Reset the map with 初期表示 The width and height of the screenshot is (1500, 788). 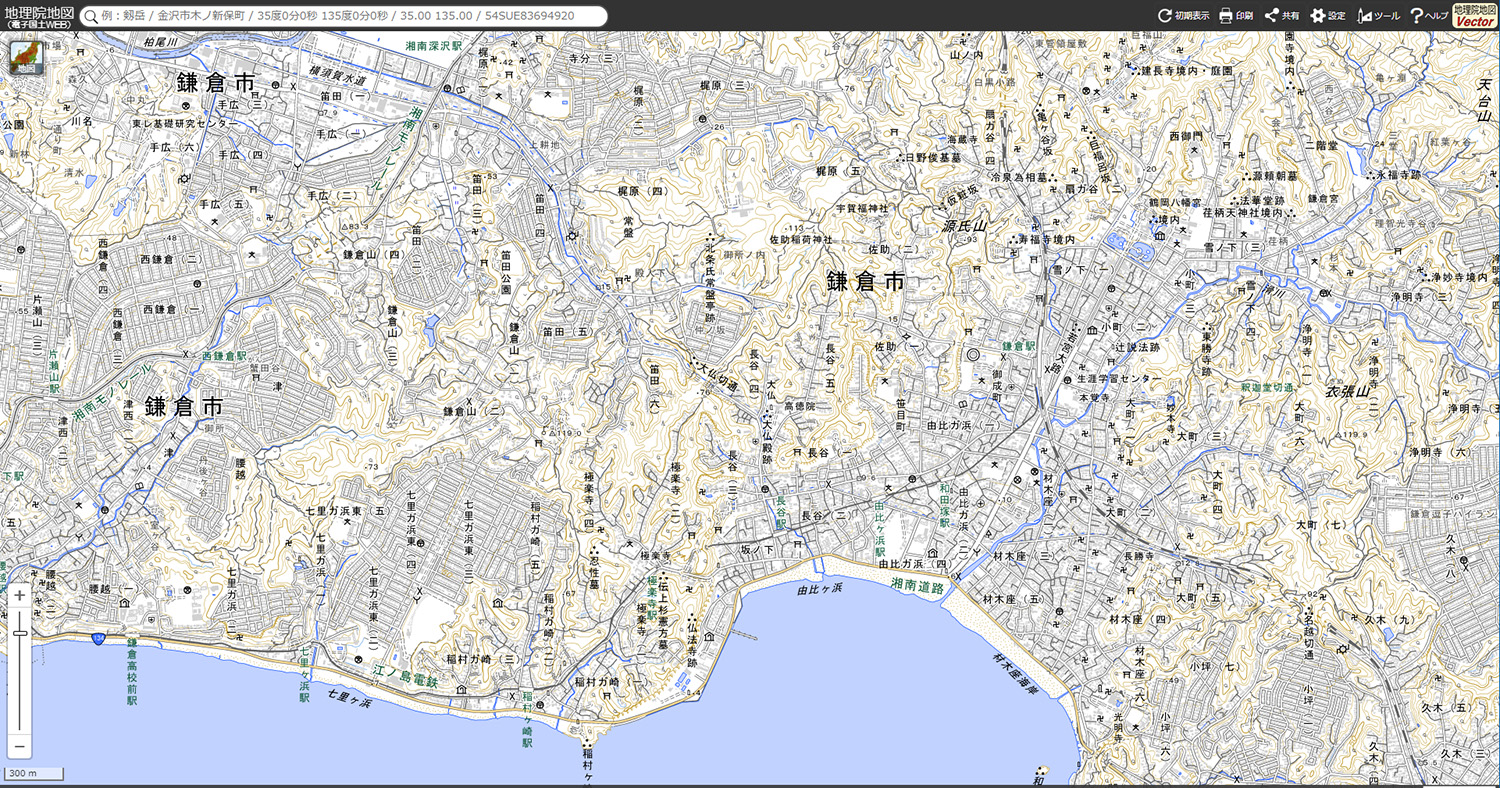click(1183, 16)
